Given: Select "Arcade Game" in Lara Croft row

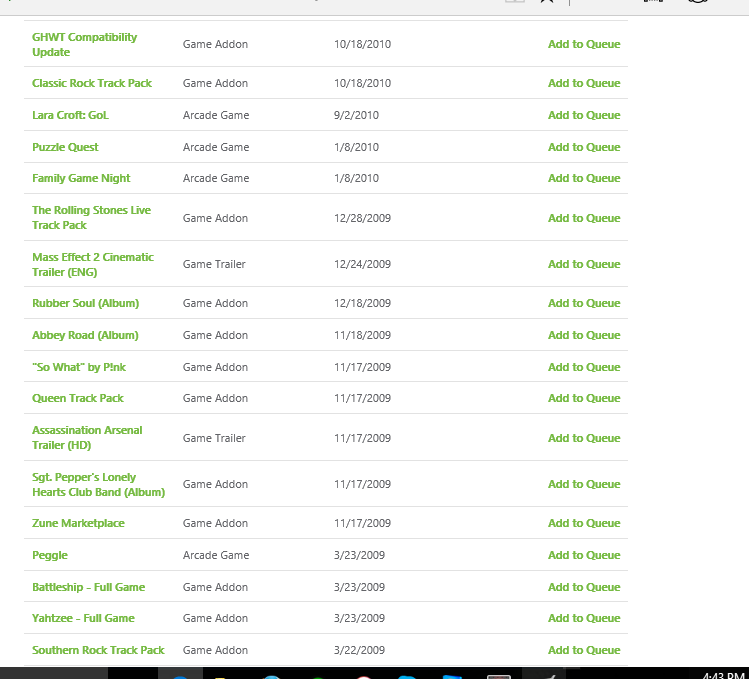Looking at the screenshot, I should point(216,115).
